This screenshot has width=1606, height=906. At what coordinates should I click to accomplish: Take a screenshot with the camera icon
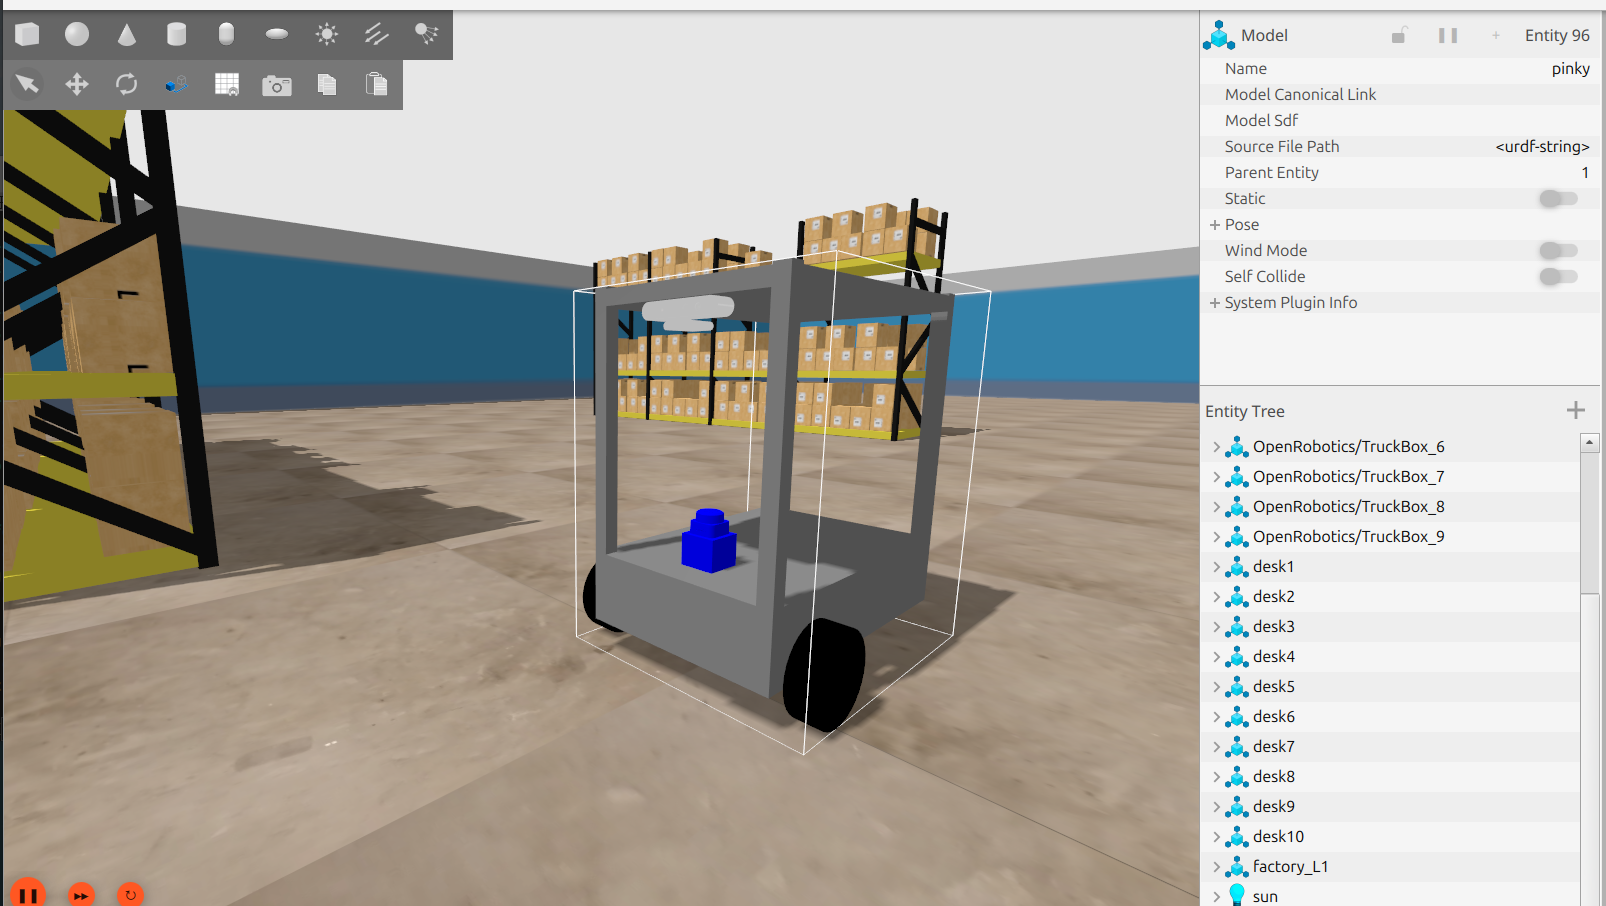277,86
